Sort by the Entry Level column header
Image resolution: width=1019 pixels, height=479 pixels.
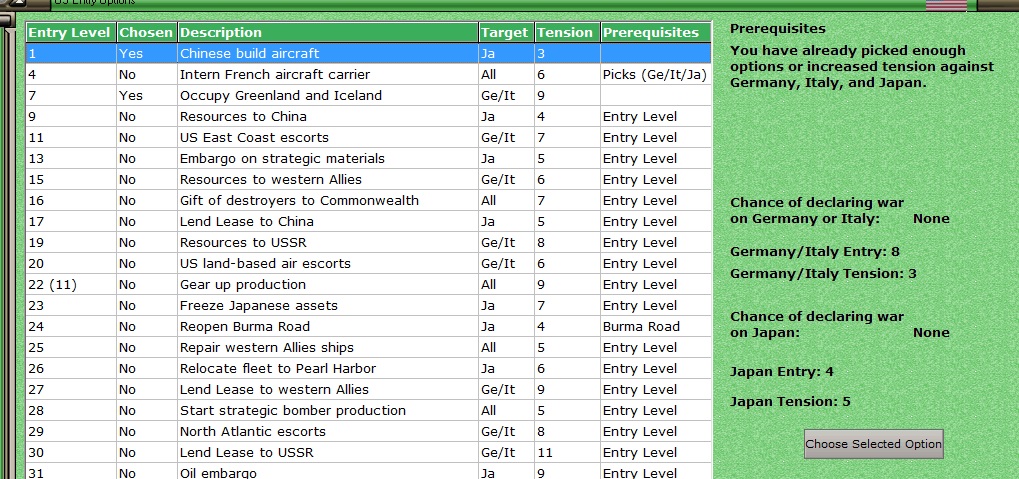(x=71, y=32)
